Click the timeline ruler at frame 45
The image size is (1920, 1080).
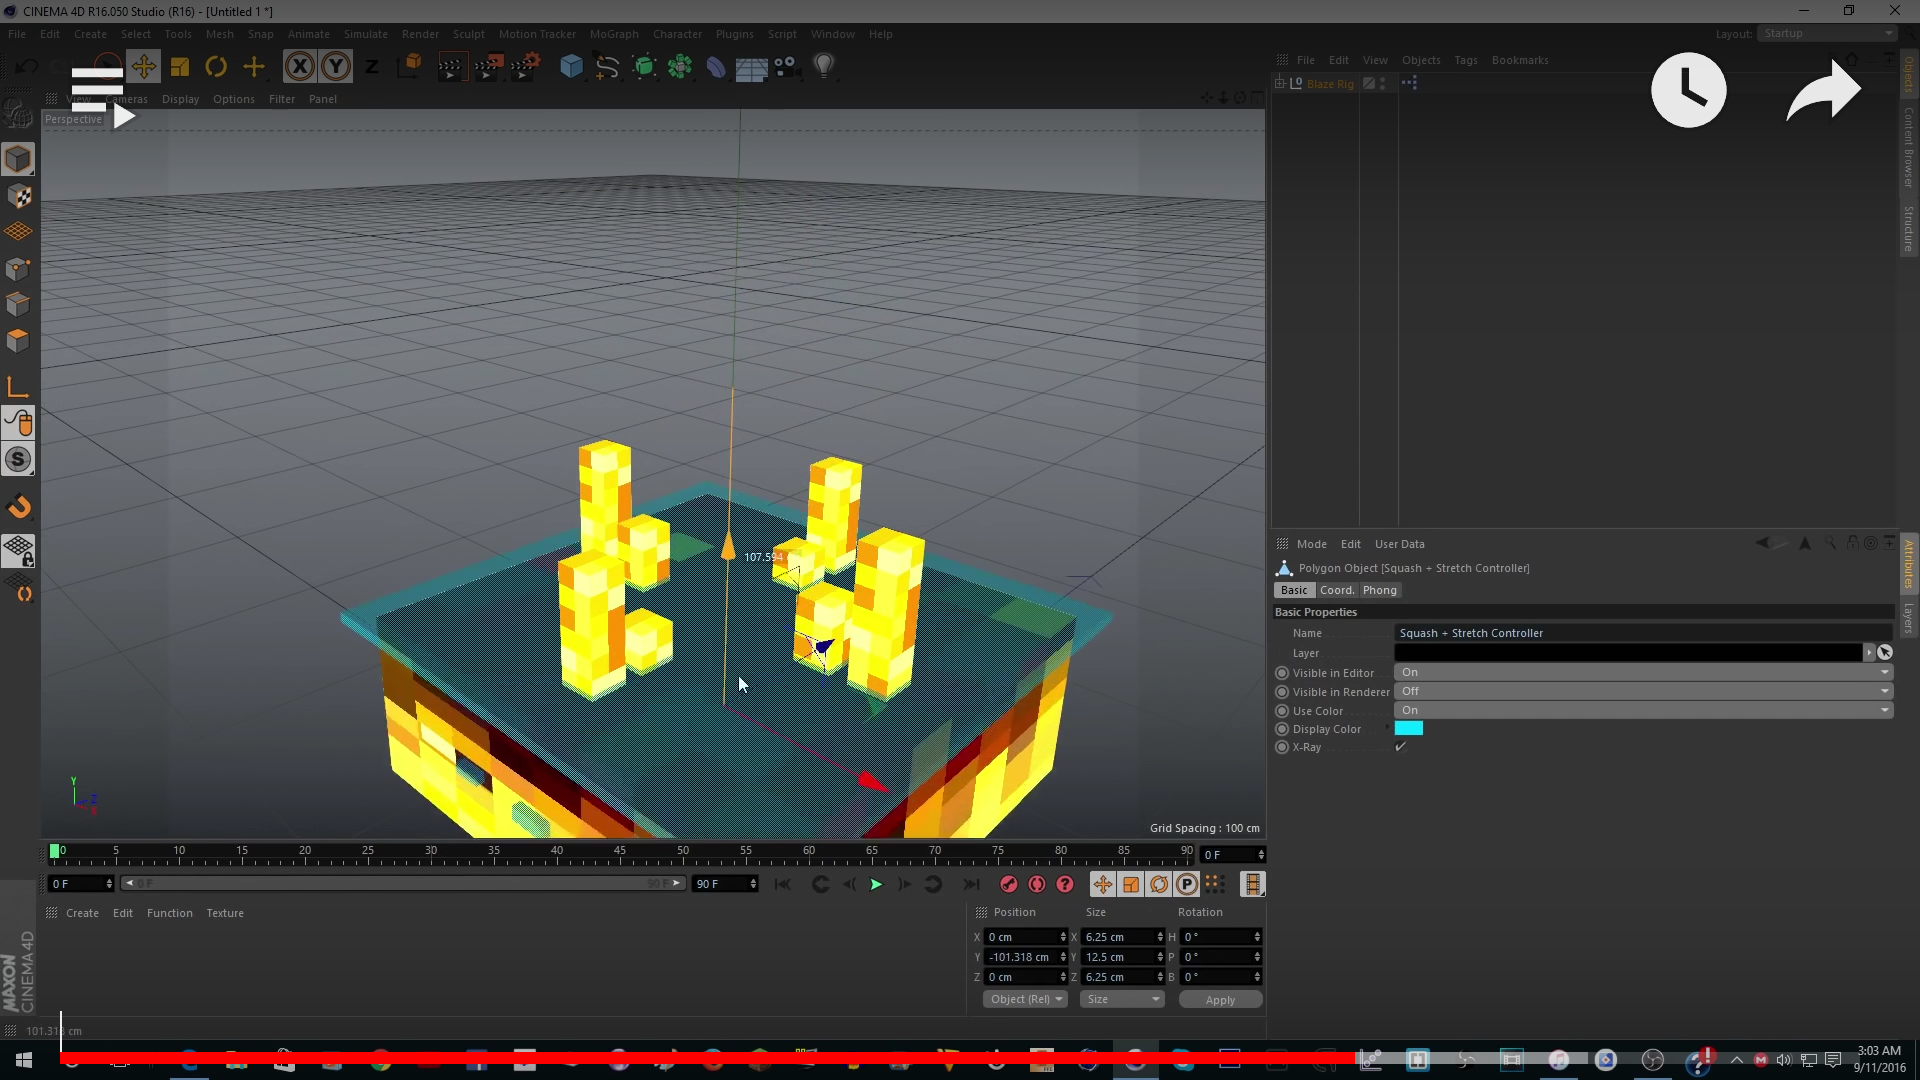point(620,853)
